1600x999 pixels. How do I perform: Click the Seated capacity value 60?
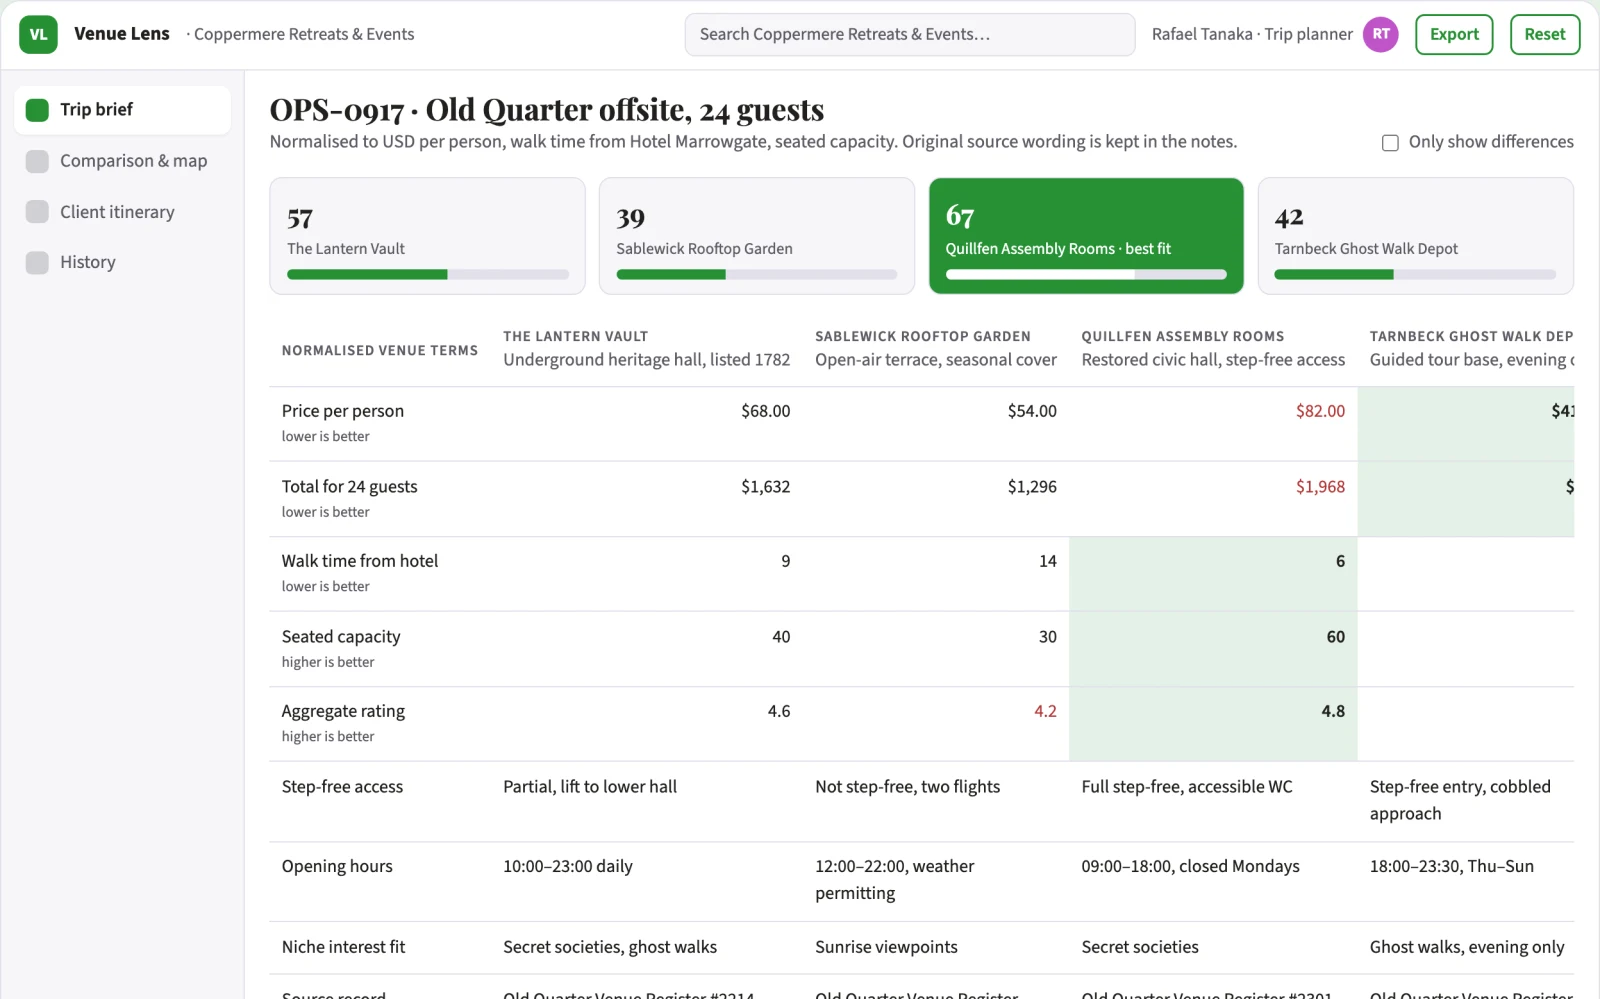1213,649
